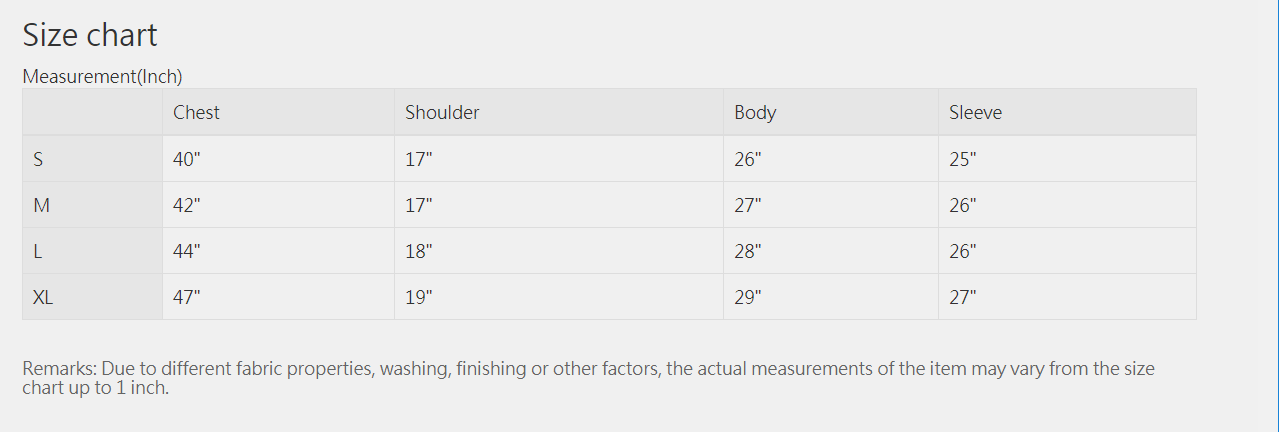Select the Body column header
Image resolution: width=1279 pixels, height=432 pixels.
pyautogui.click(x=831, y=112)
